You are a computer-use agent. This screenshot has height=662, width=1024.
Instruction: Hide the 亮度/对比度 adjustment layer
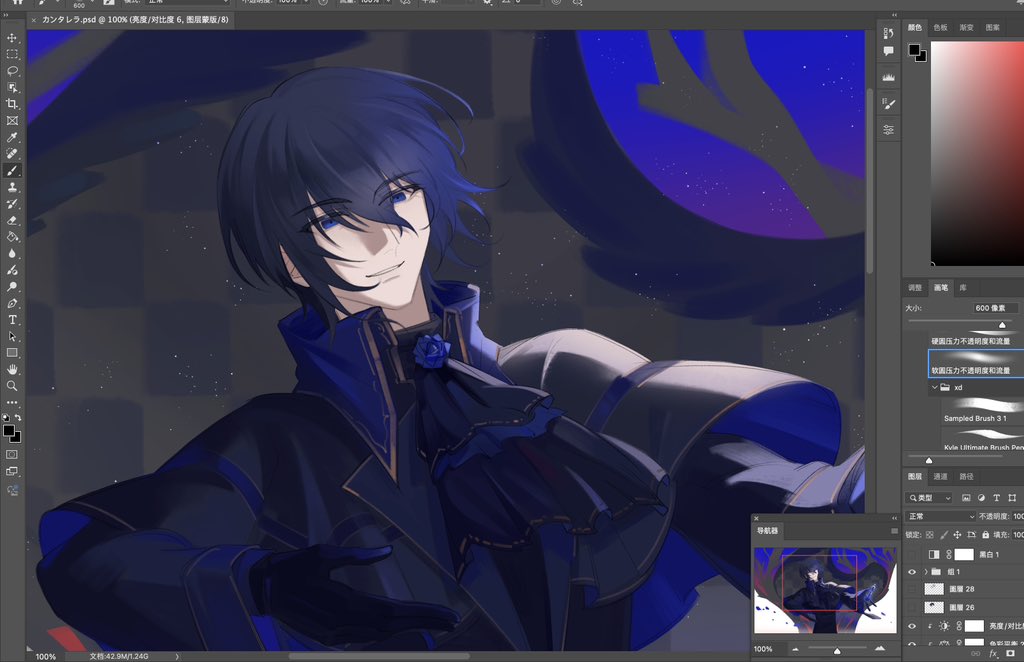pos(912,626)
